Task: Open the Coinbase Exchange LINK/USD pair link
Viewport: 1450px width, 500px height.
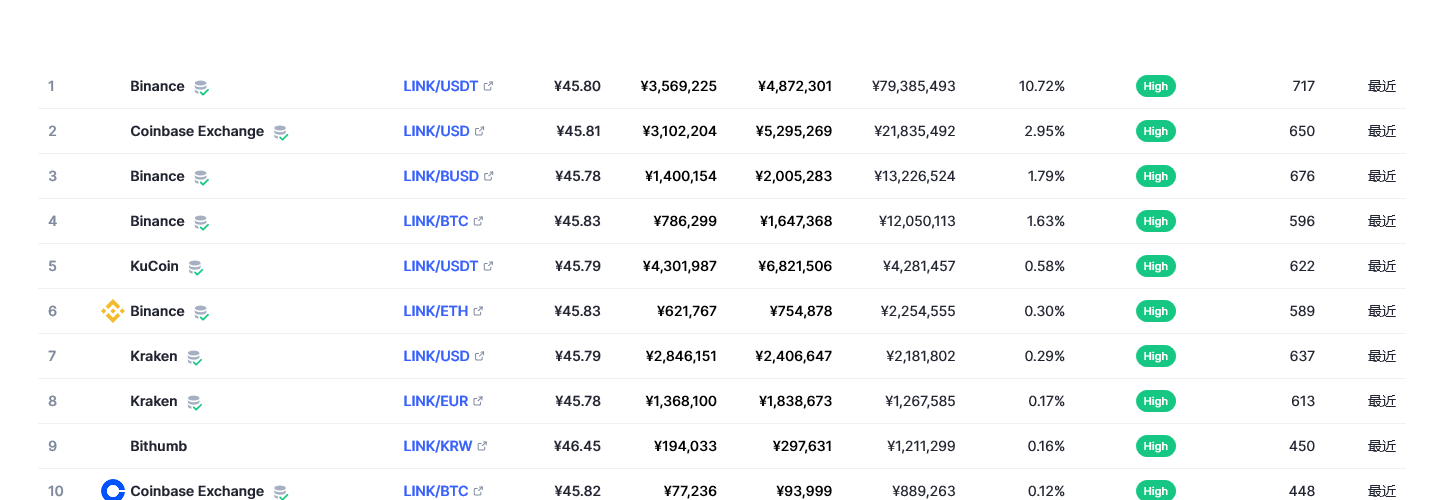Action: [437, 131]
